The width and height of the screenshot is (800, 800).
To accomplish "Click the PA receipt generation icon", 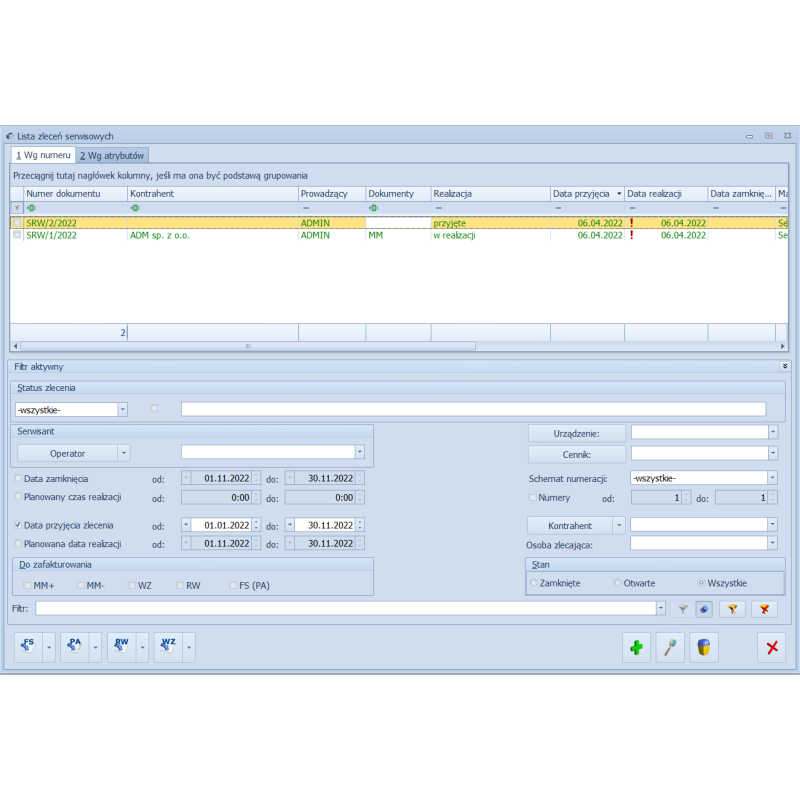I will (74, 647).
